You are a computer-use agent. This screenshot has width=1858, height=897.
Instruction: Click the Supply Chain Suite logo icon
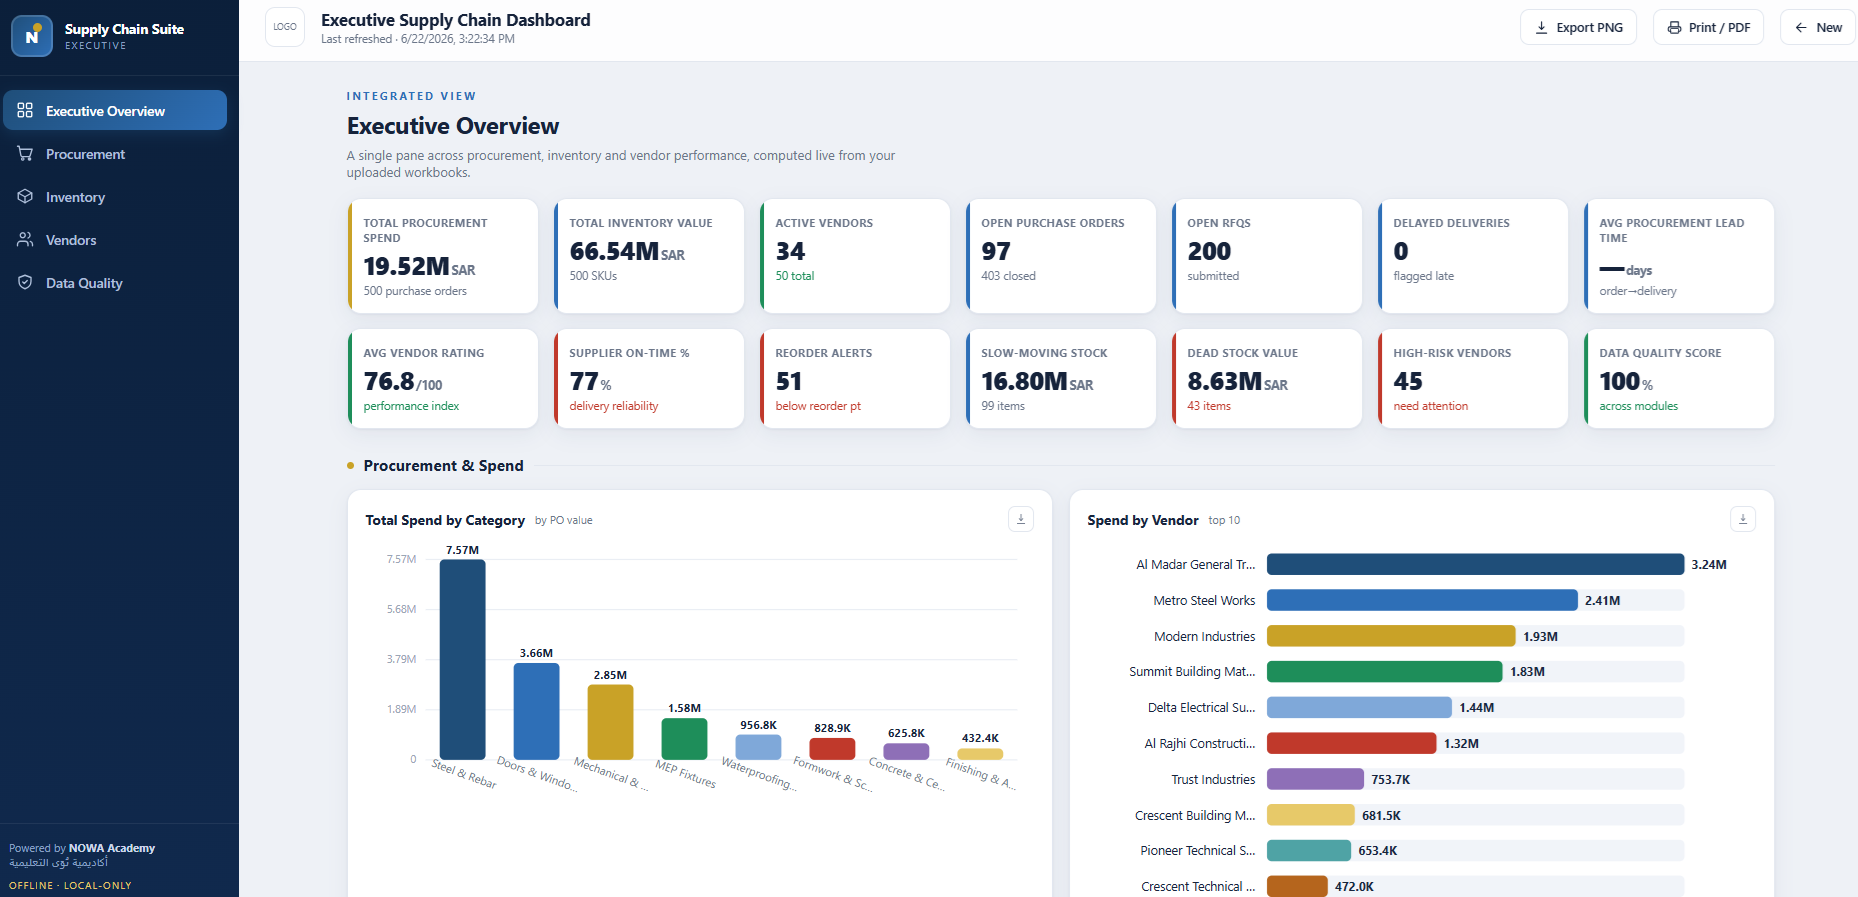(x=32, y=36)
